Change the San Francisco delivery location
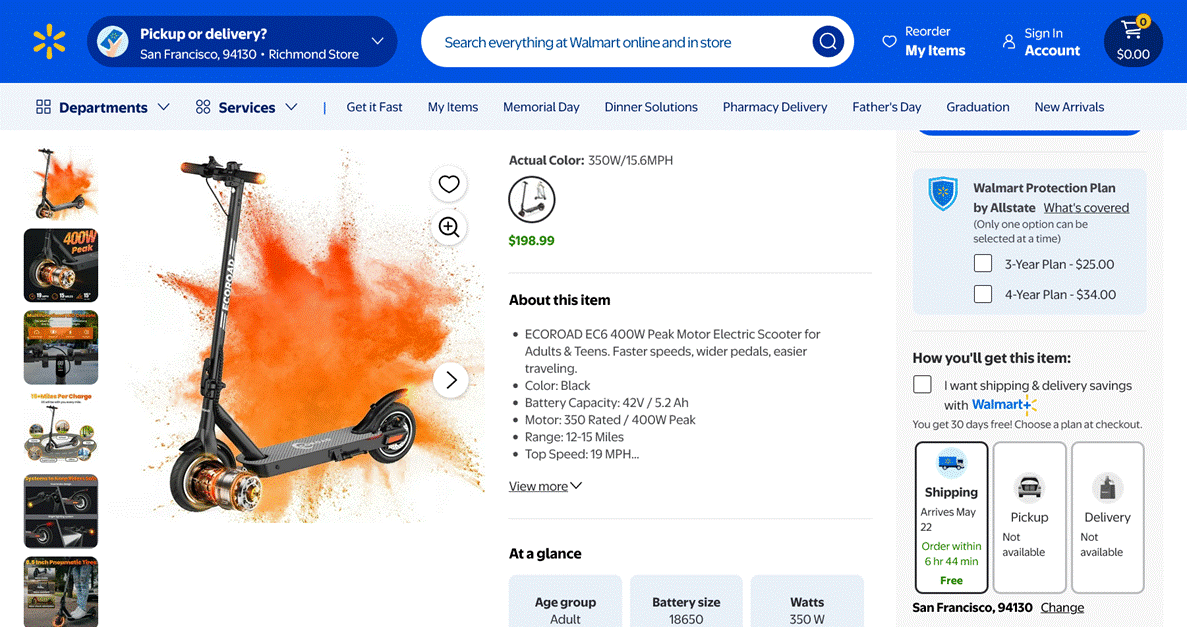The image size is (1187, 627). click(1062, 607)
